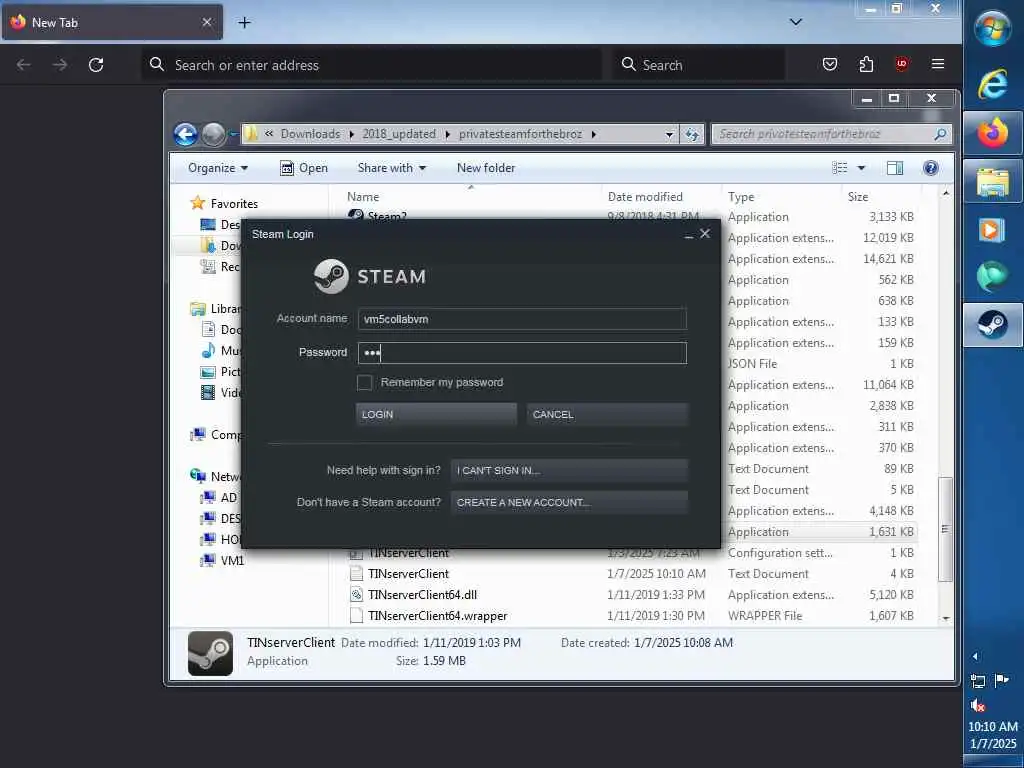The height and width of the screenshot is (768, 1024).
Task: Sort by the Type column header
Action: (782, 197)
